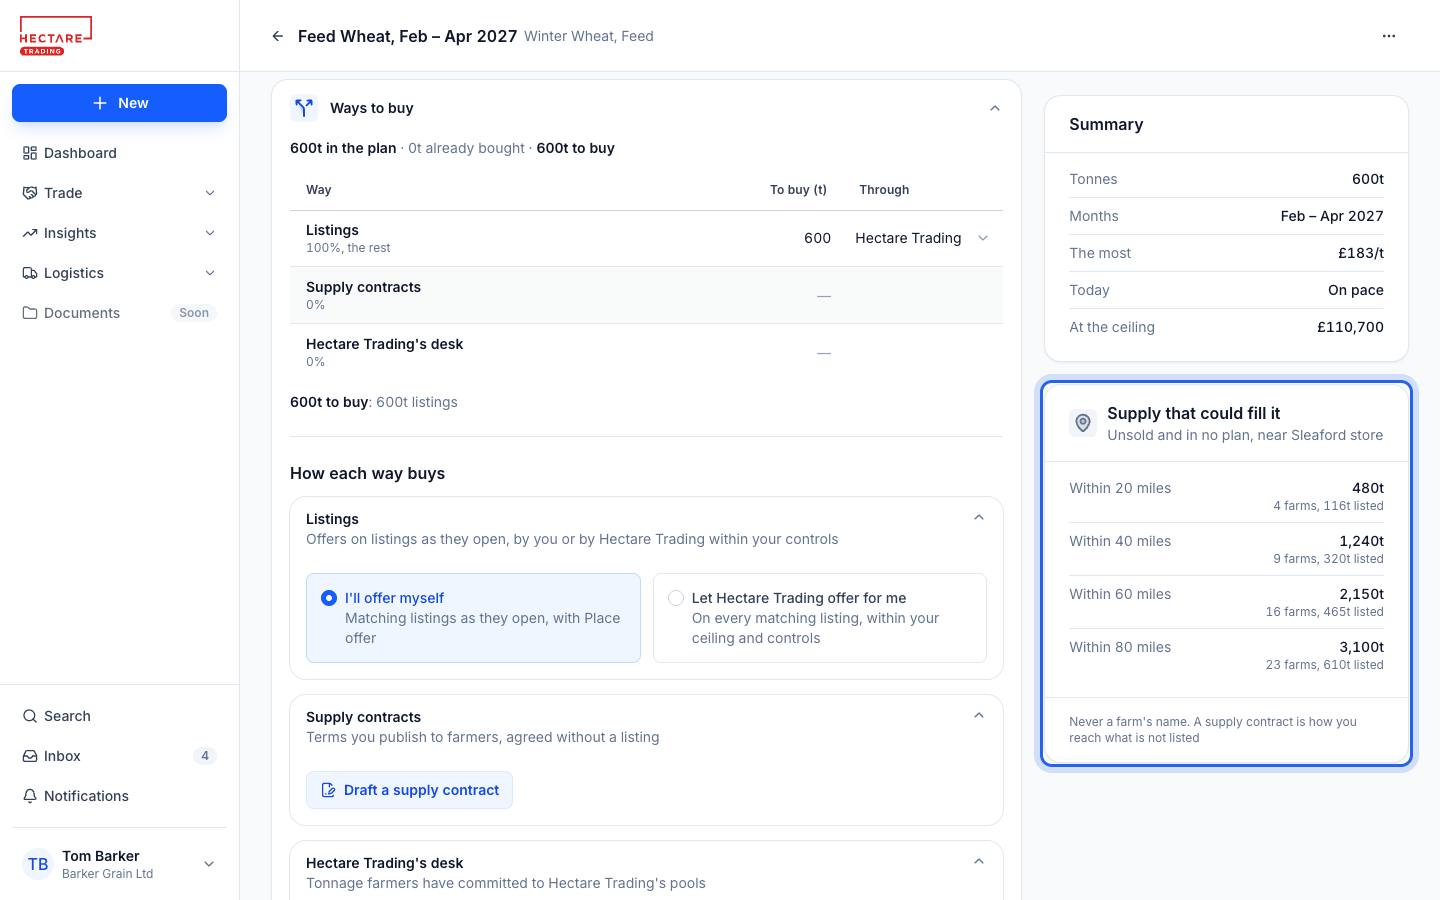Collapse the Supply contracts card
Screen dimensions: 1440x900
click(x=979, y=716)
